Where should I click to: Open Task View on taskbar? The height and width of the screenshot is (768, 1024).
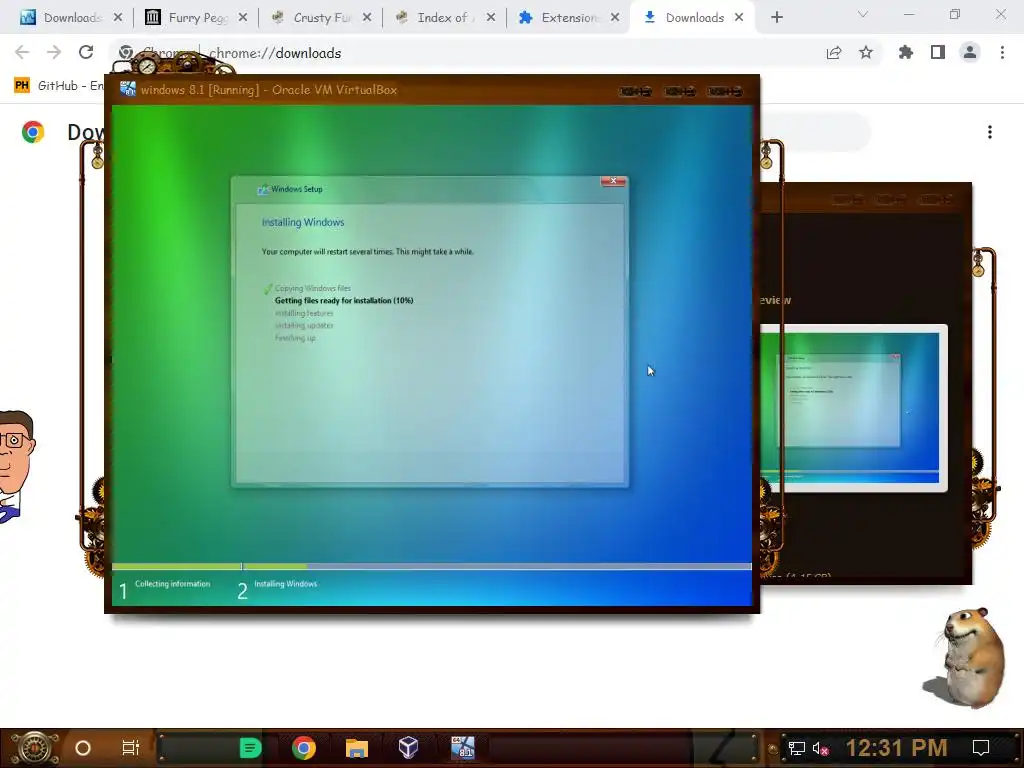(131, 748)
